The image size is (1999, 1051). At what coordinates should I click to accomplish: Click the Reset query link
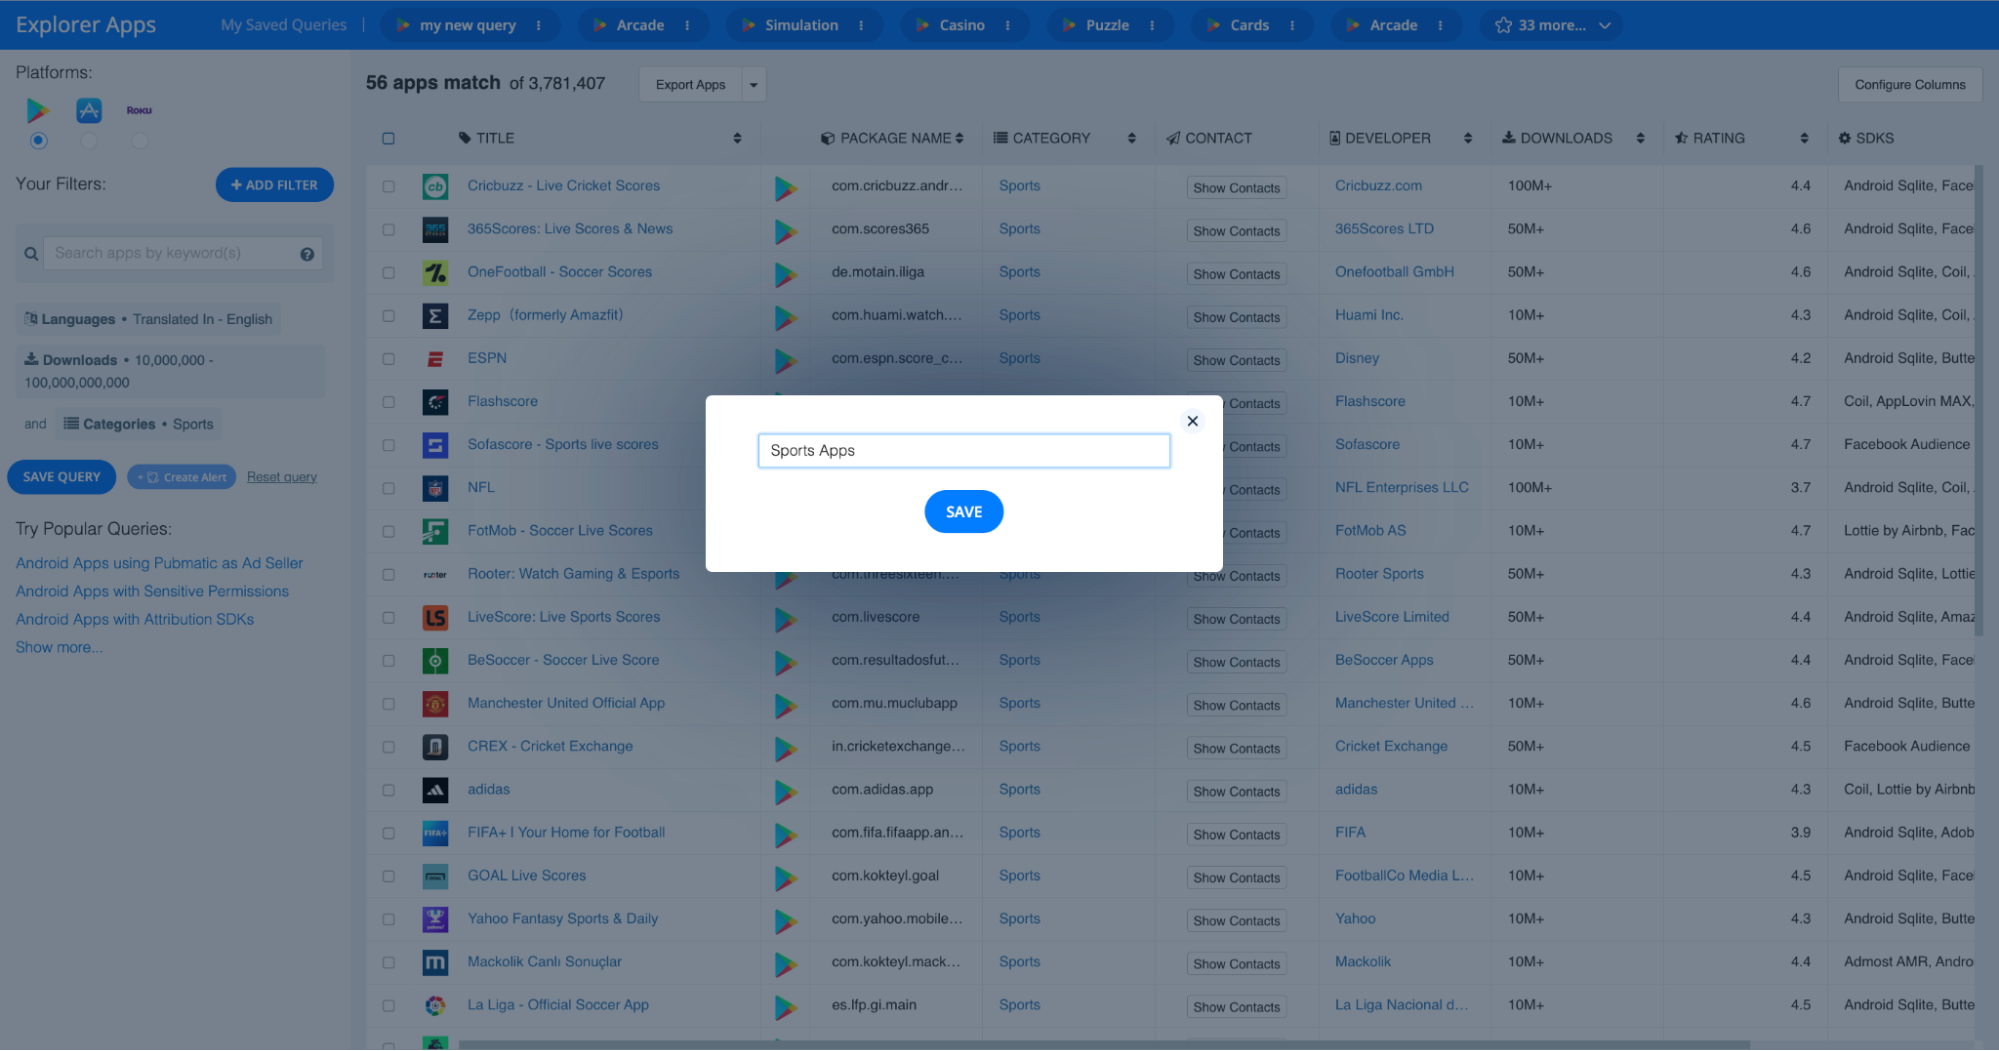(x=282, y=477)
